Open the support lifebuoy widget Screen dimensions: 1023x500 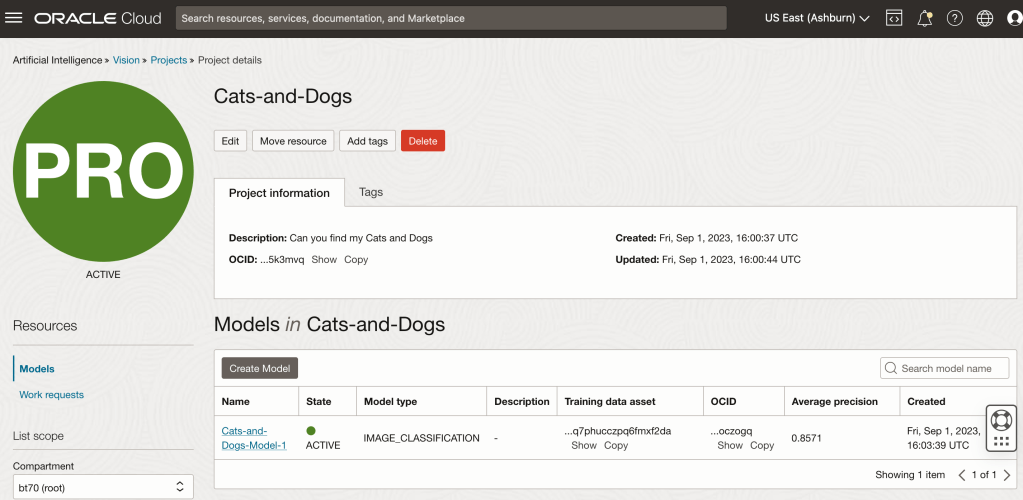[x=1002, y=418]
